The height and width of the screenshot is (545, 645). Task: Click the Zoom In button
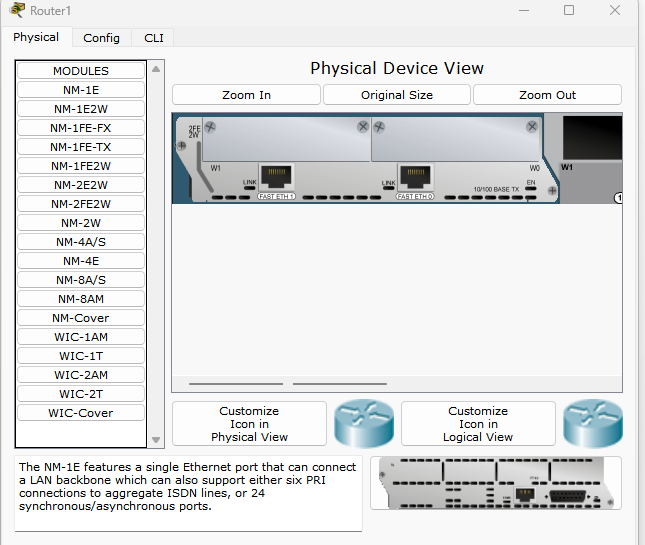click(x=246, y=95)
